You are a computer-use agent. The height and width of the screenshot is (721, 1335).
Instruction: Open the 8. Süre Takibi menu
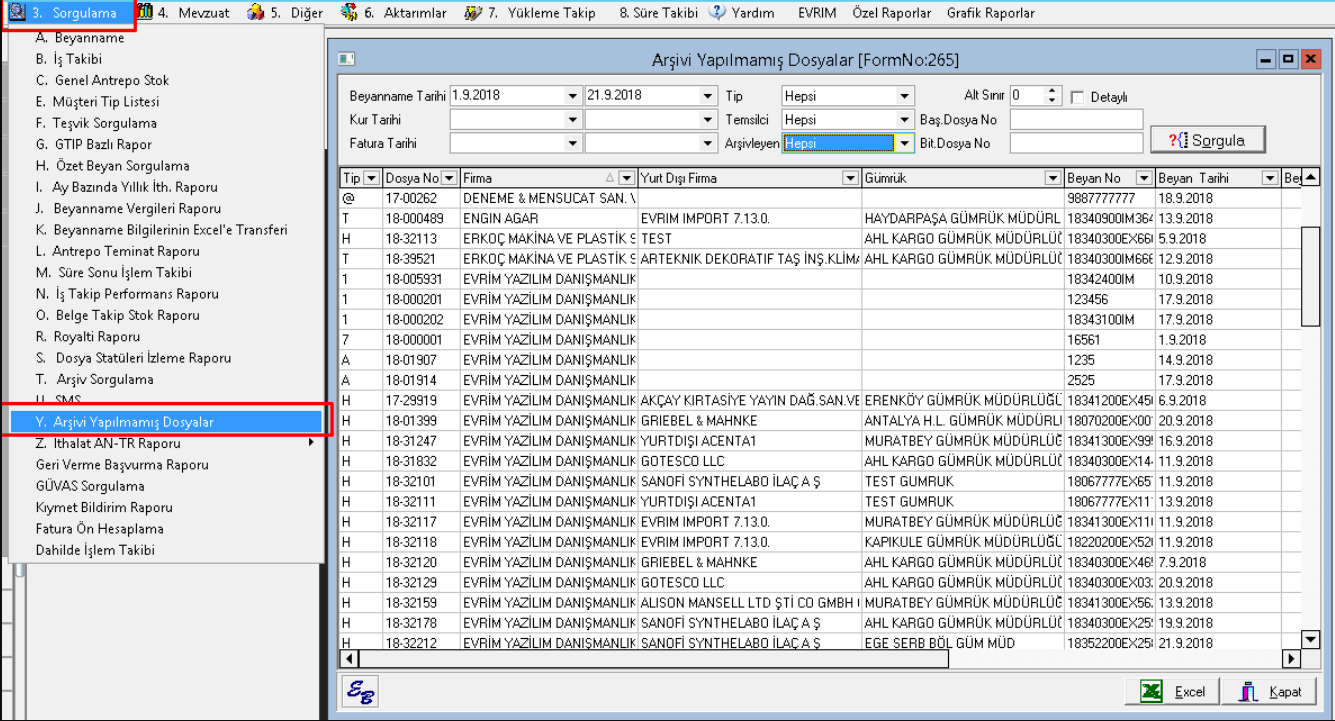657,13
